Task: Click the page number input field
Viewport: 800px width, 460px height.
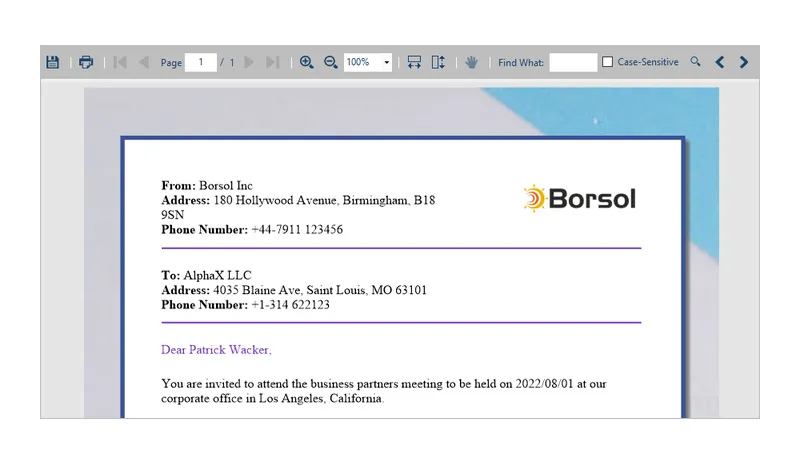Action: tap(201, 62)
